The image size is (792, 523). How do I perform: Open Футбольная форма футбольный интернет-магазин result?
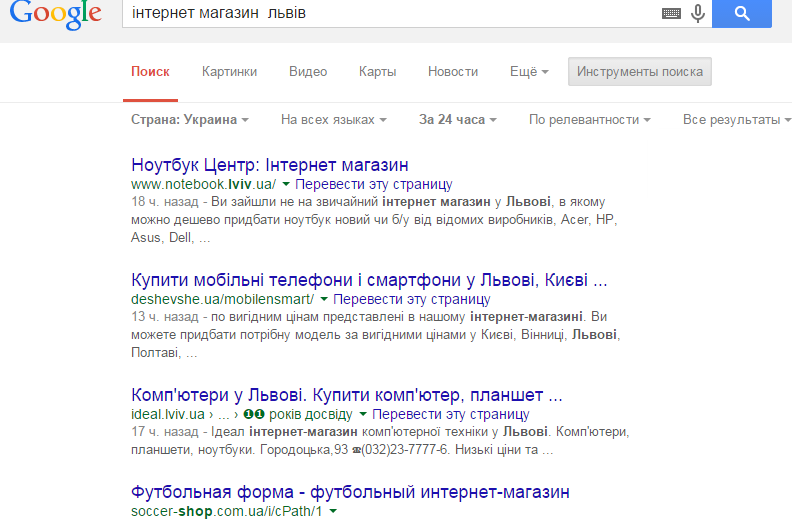350,492
